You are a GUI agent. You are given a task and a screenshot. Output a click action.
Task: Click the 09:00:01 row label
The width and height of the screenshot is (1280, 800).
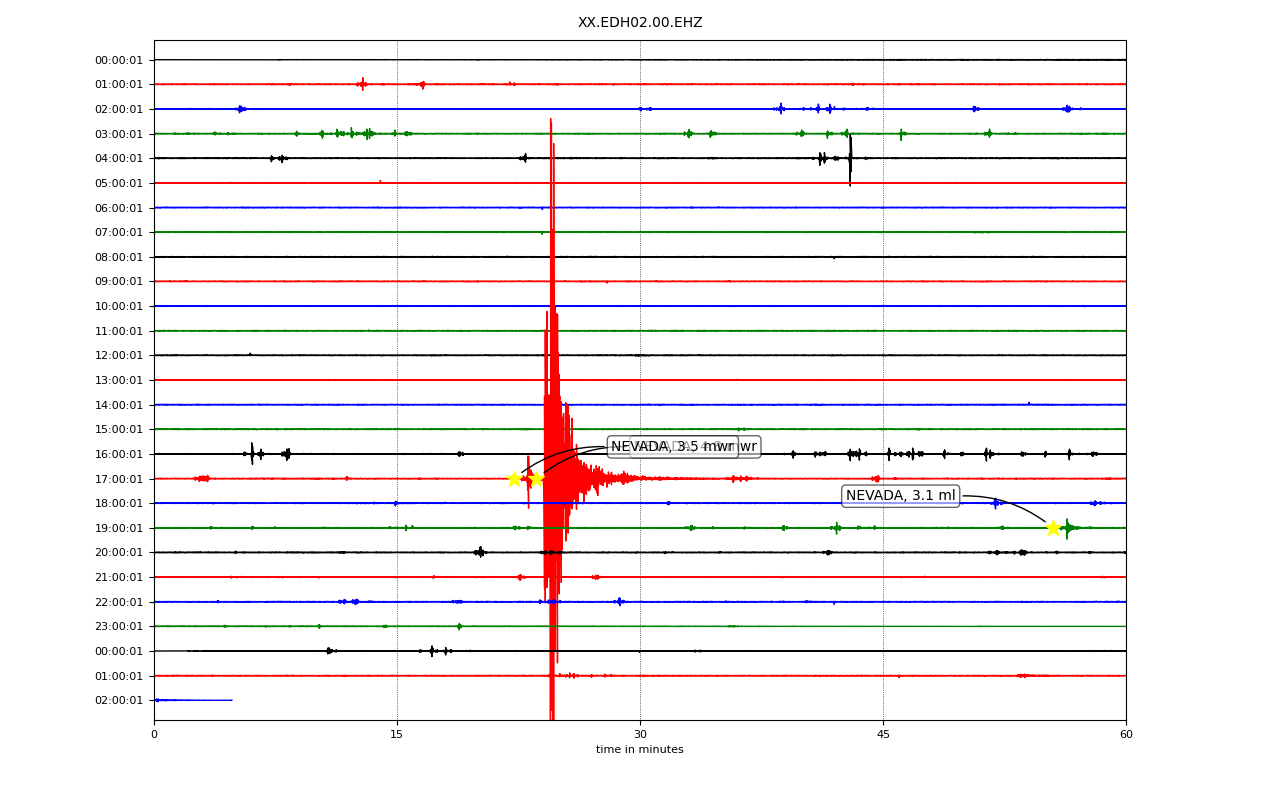[x=119, y=281]
